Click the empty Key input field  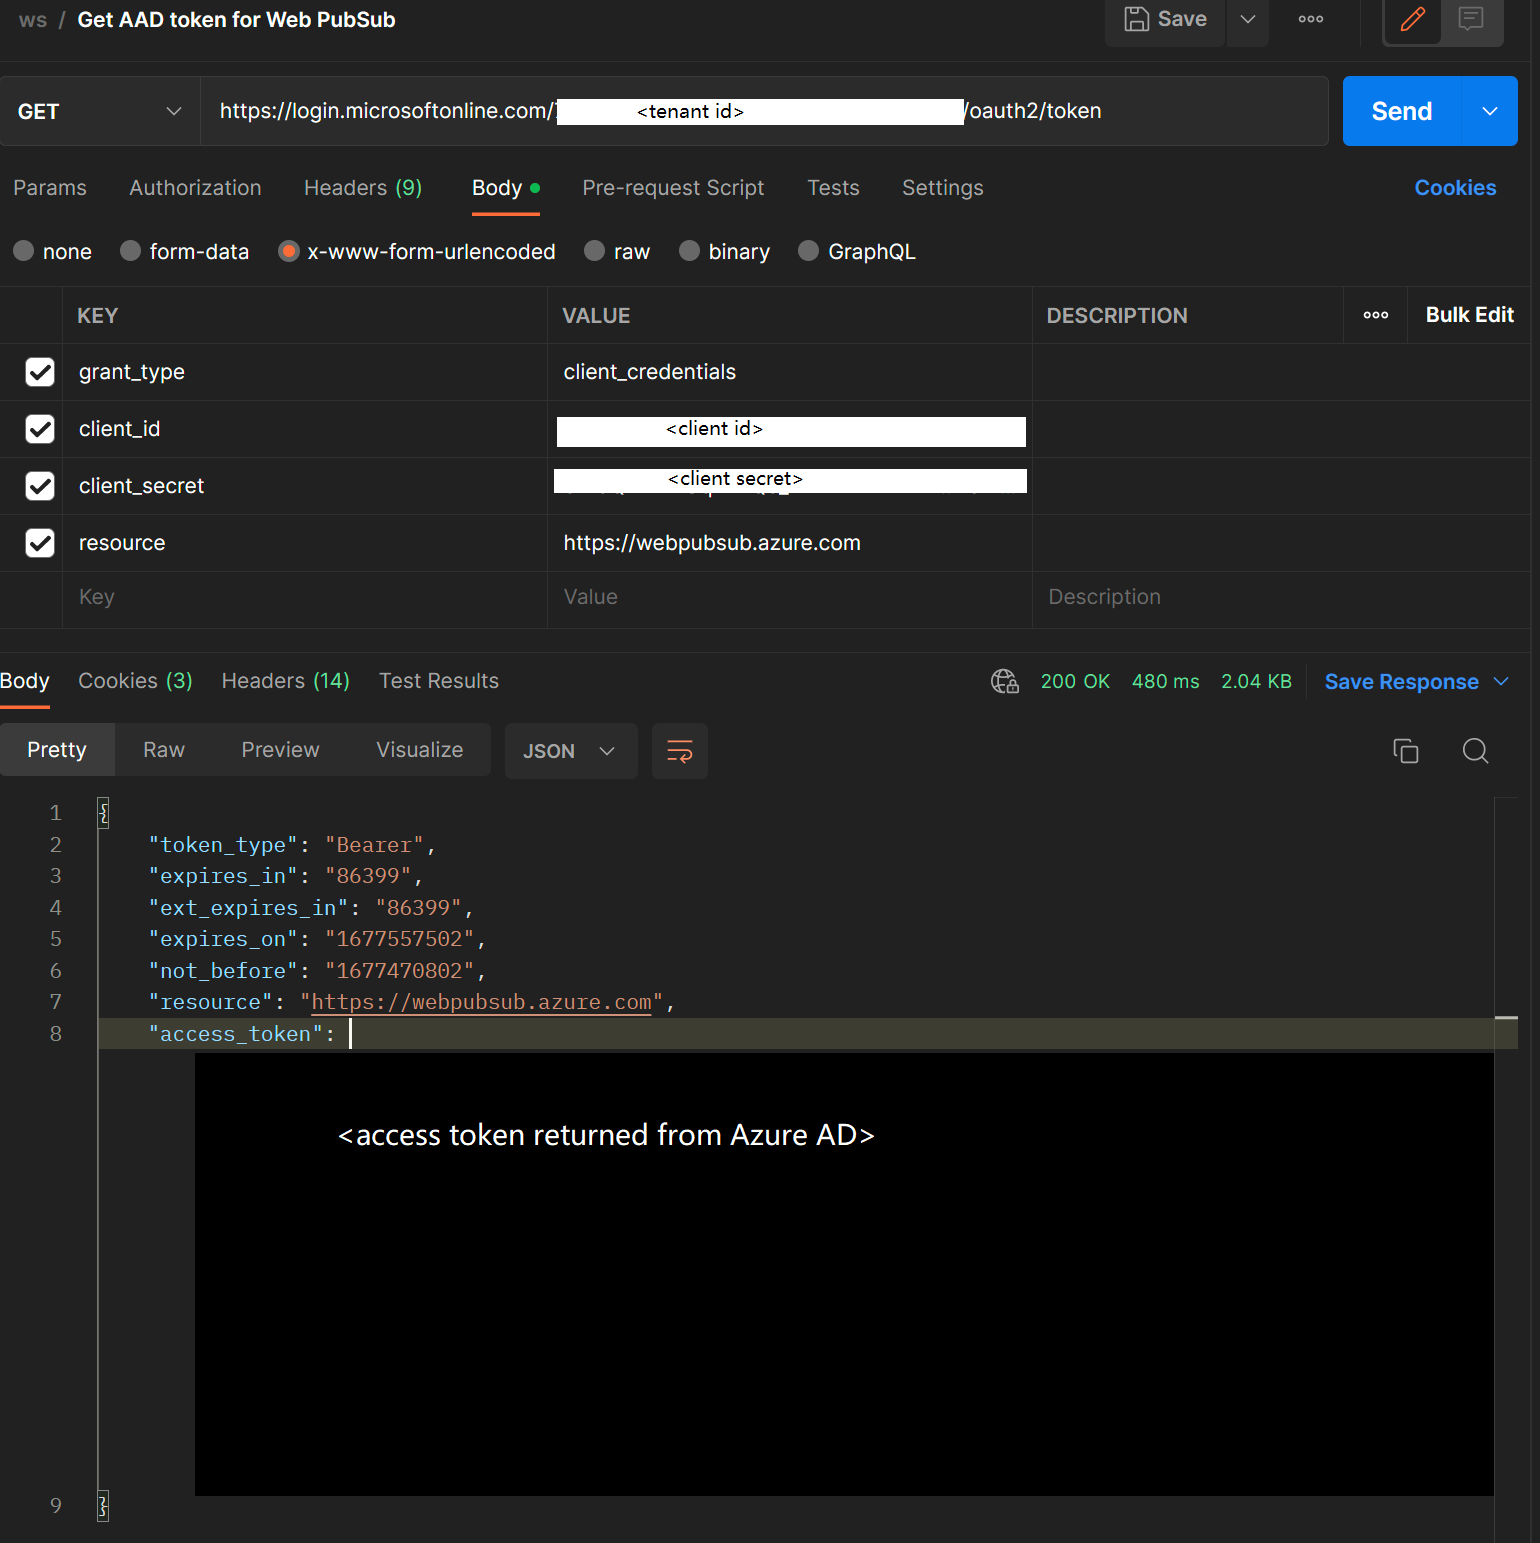pos(300,597)
